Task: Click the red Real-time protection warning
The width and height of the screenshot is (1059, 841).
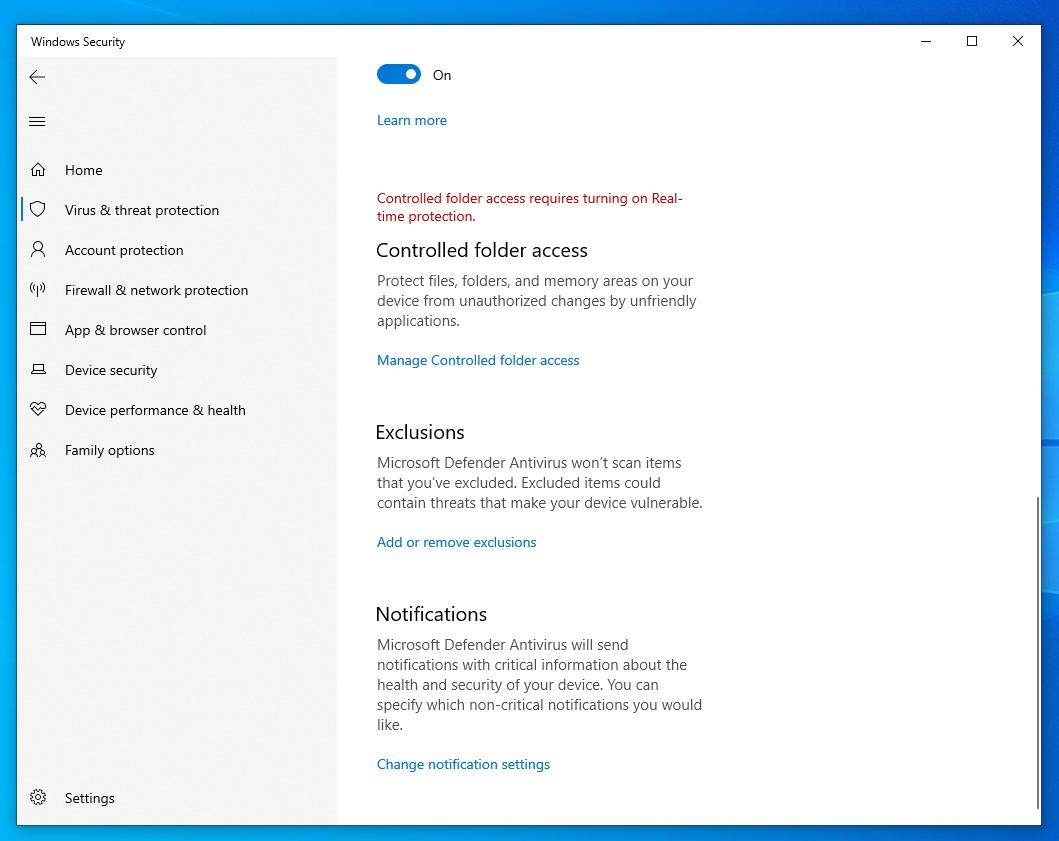Action: [x=530, y=207]
